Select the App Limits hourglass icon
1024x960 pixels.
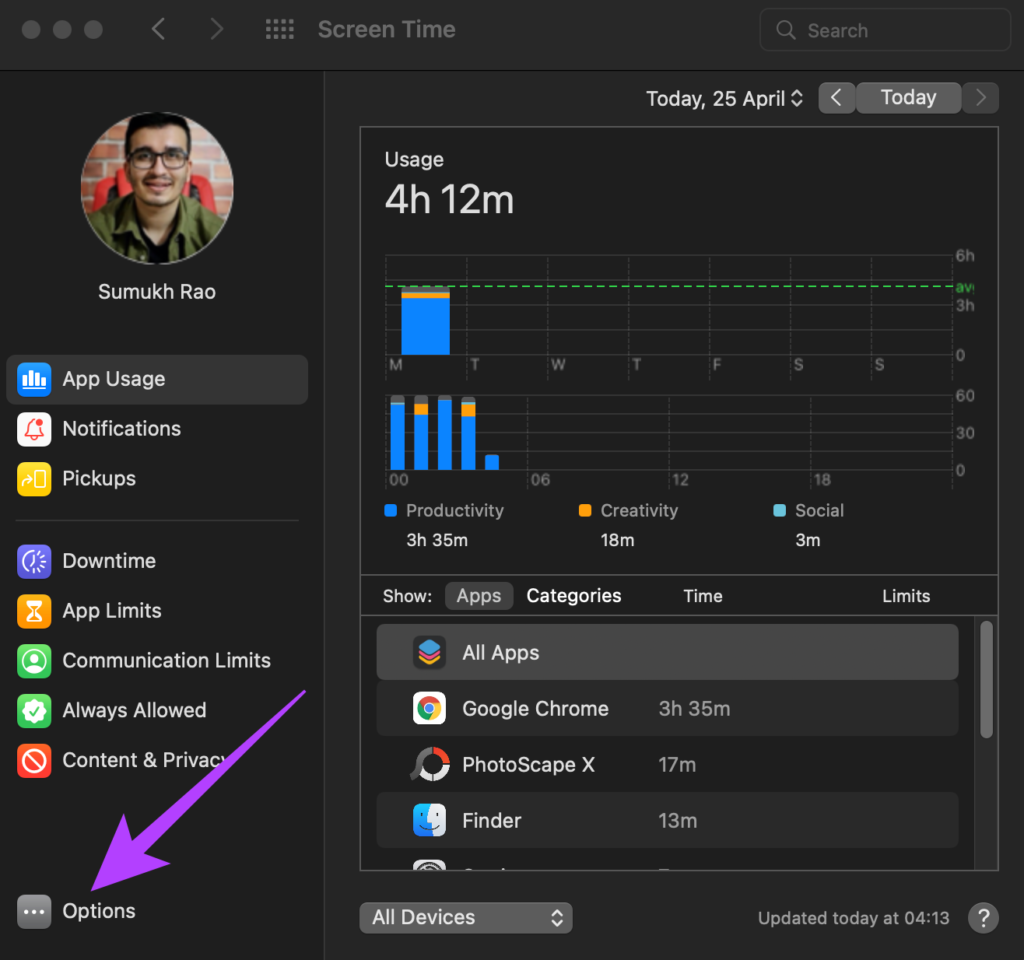[x=34, y=611]
